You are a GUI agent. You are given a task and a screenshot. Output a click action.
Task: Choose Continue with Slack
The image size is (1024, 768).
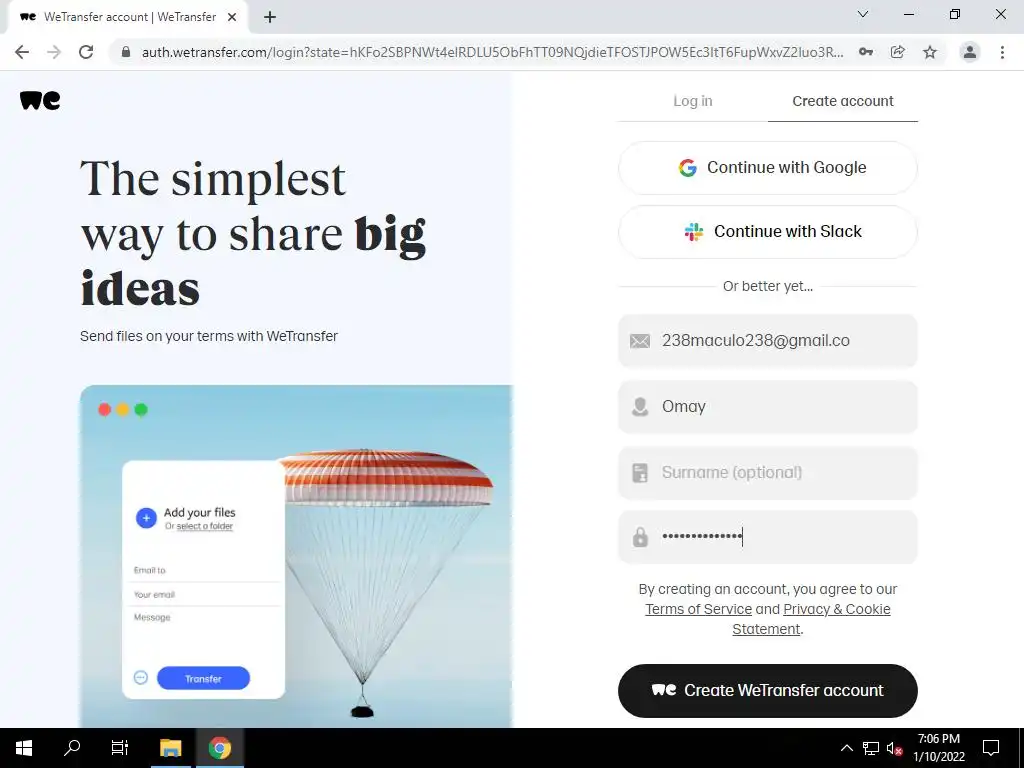click(767, 232)
